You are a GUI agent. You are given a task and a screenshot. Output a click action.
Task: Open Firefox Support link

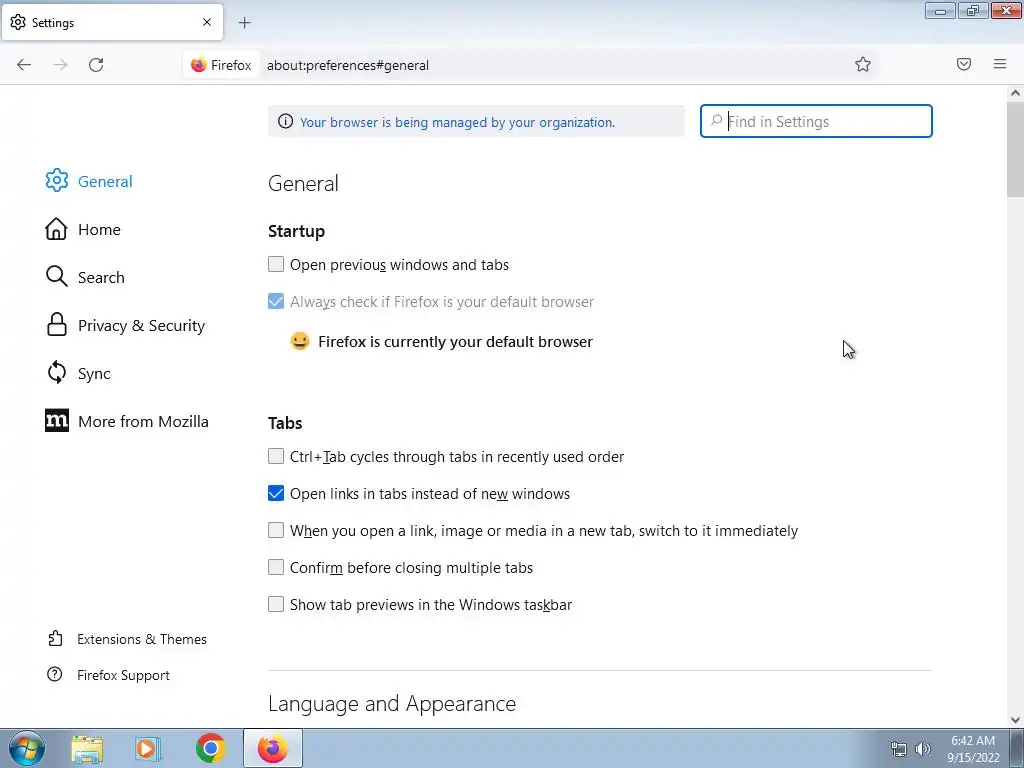[x=123, y=675]
